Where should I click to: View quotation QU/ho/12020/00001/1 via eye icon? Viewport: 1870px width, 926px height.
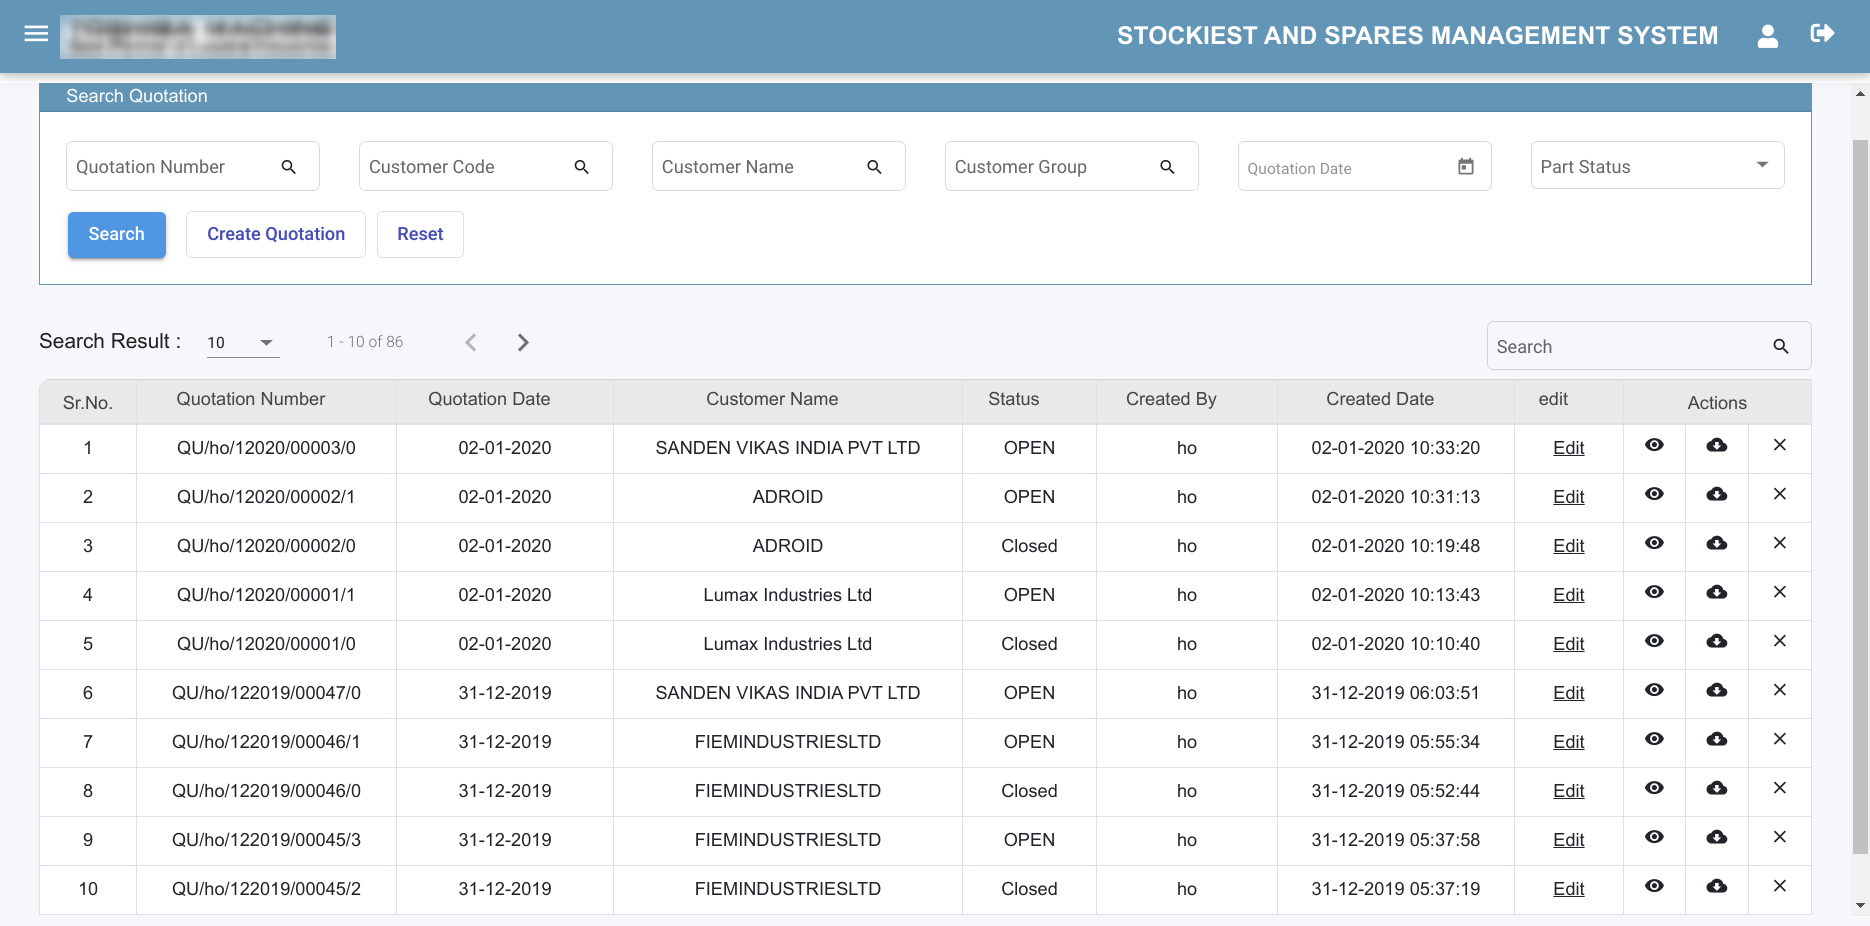coord(1655,592)
